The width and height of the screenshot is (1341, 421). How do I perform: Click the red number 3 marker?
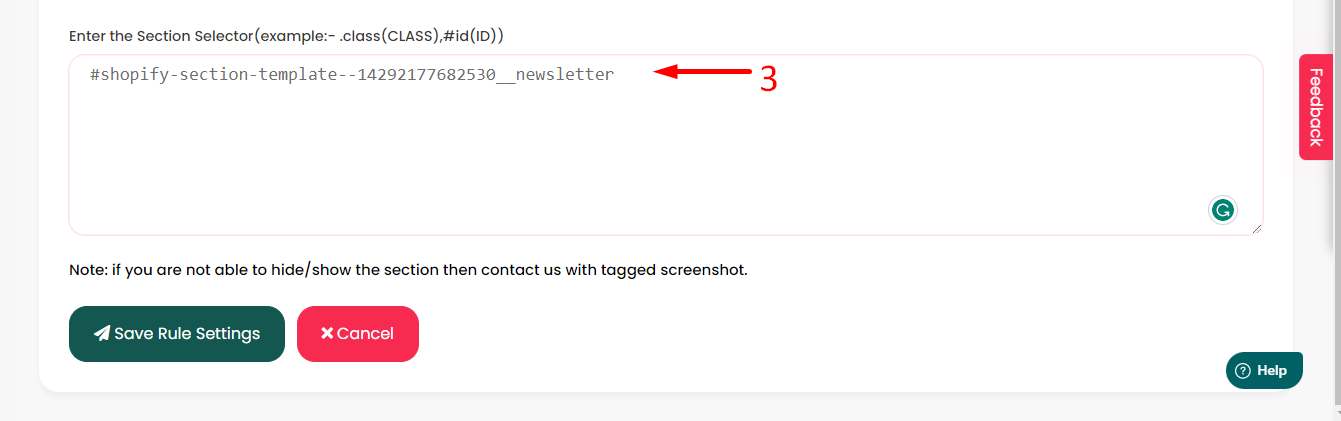(768, 79)
